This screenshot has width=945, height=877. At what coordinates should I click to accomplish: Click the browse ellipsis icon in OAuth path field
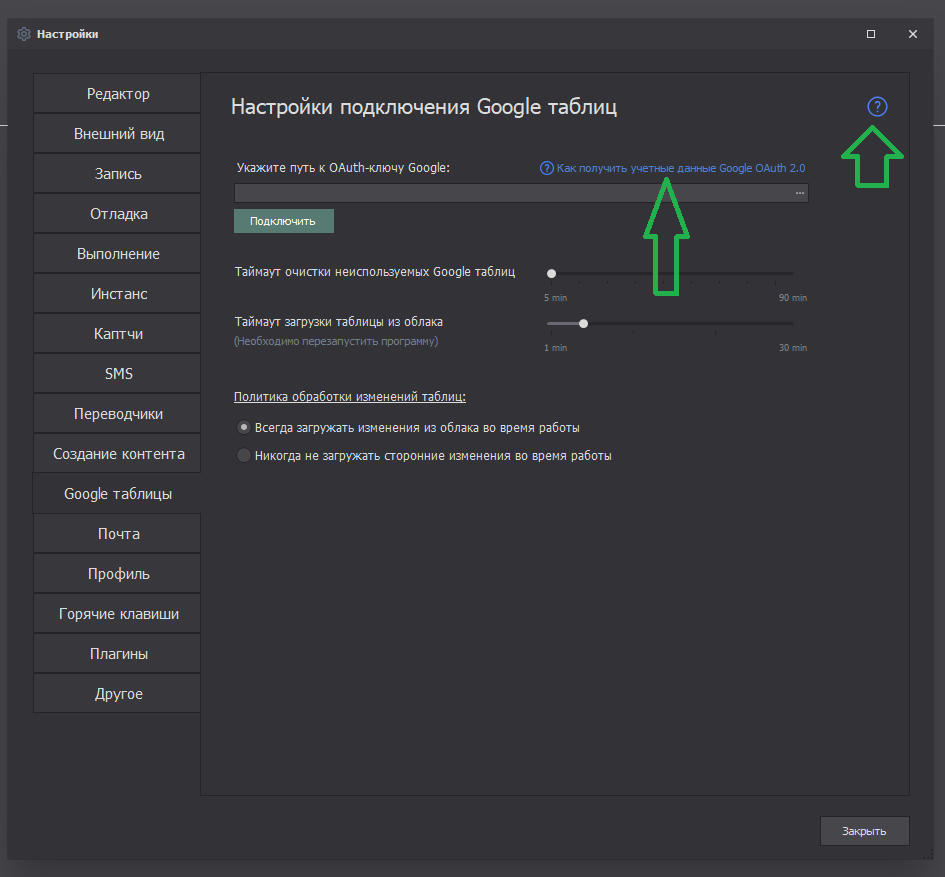click(800, 193)
